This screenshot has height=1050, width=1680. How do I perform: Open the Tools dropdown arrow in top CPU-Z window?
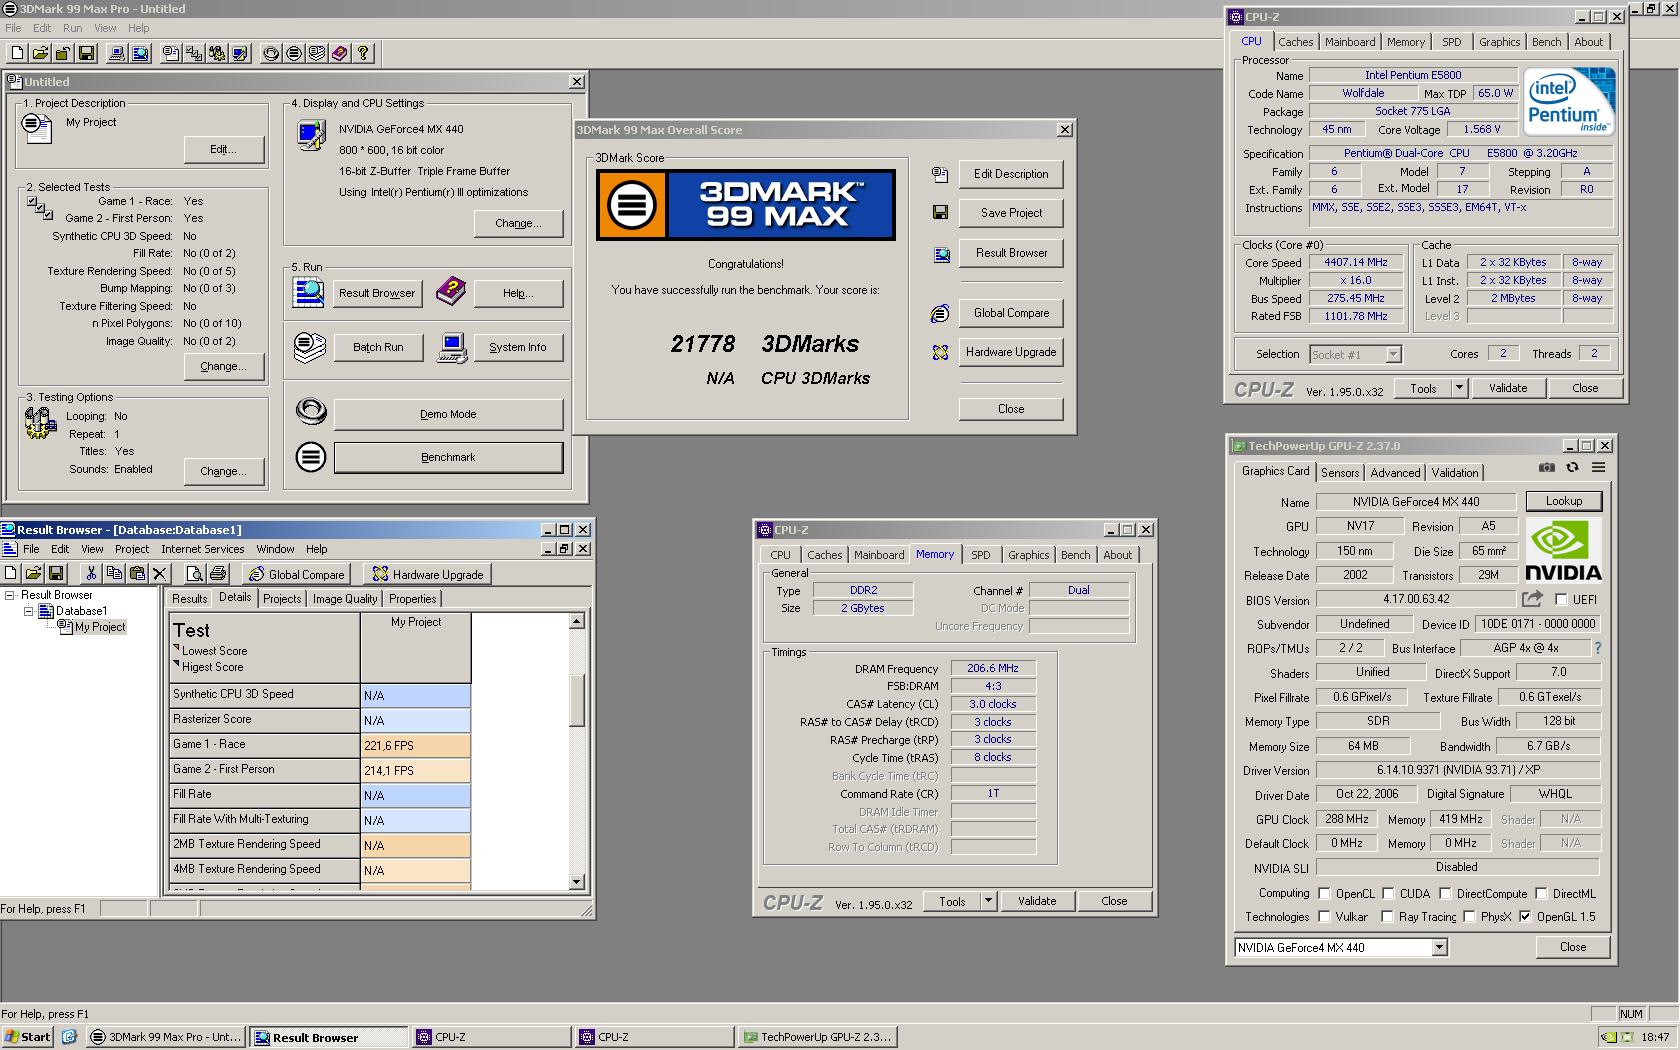[x=1458, y=388]
